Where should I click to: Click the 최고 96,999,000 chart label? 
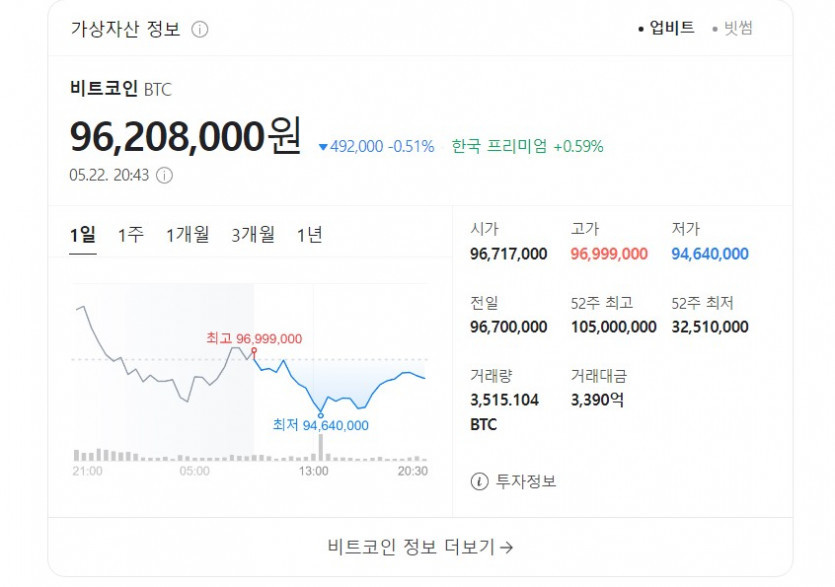[x=254, y=339]
